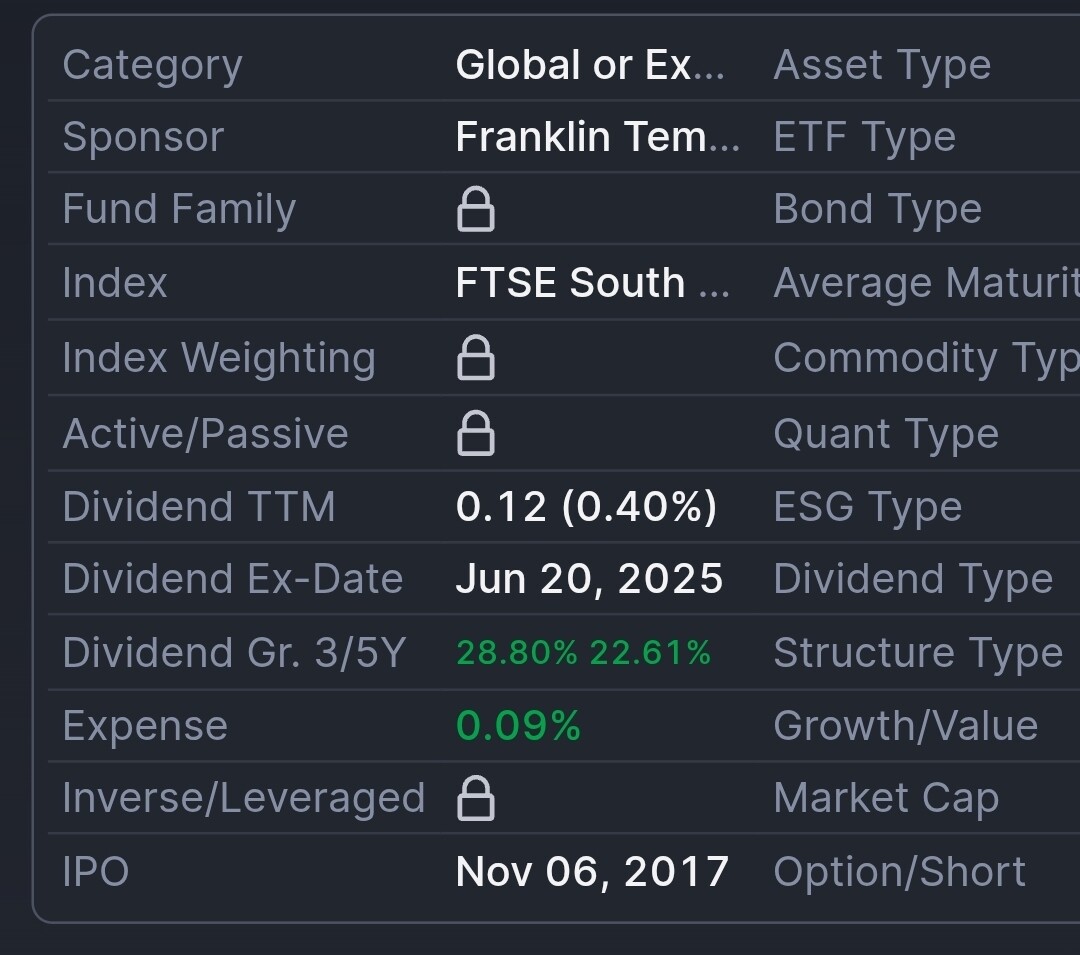
Task: Click the 28.80% 3-year dividend growth
Action: [517, 653]
